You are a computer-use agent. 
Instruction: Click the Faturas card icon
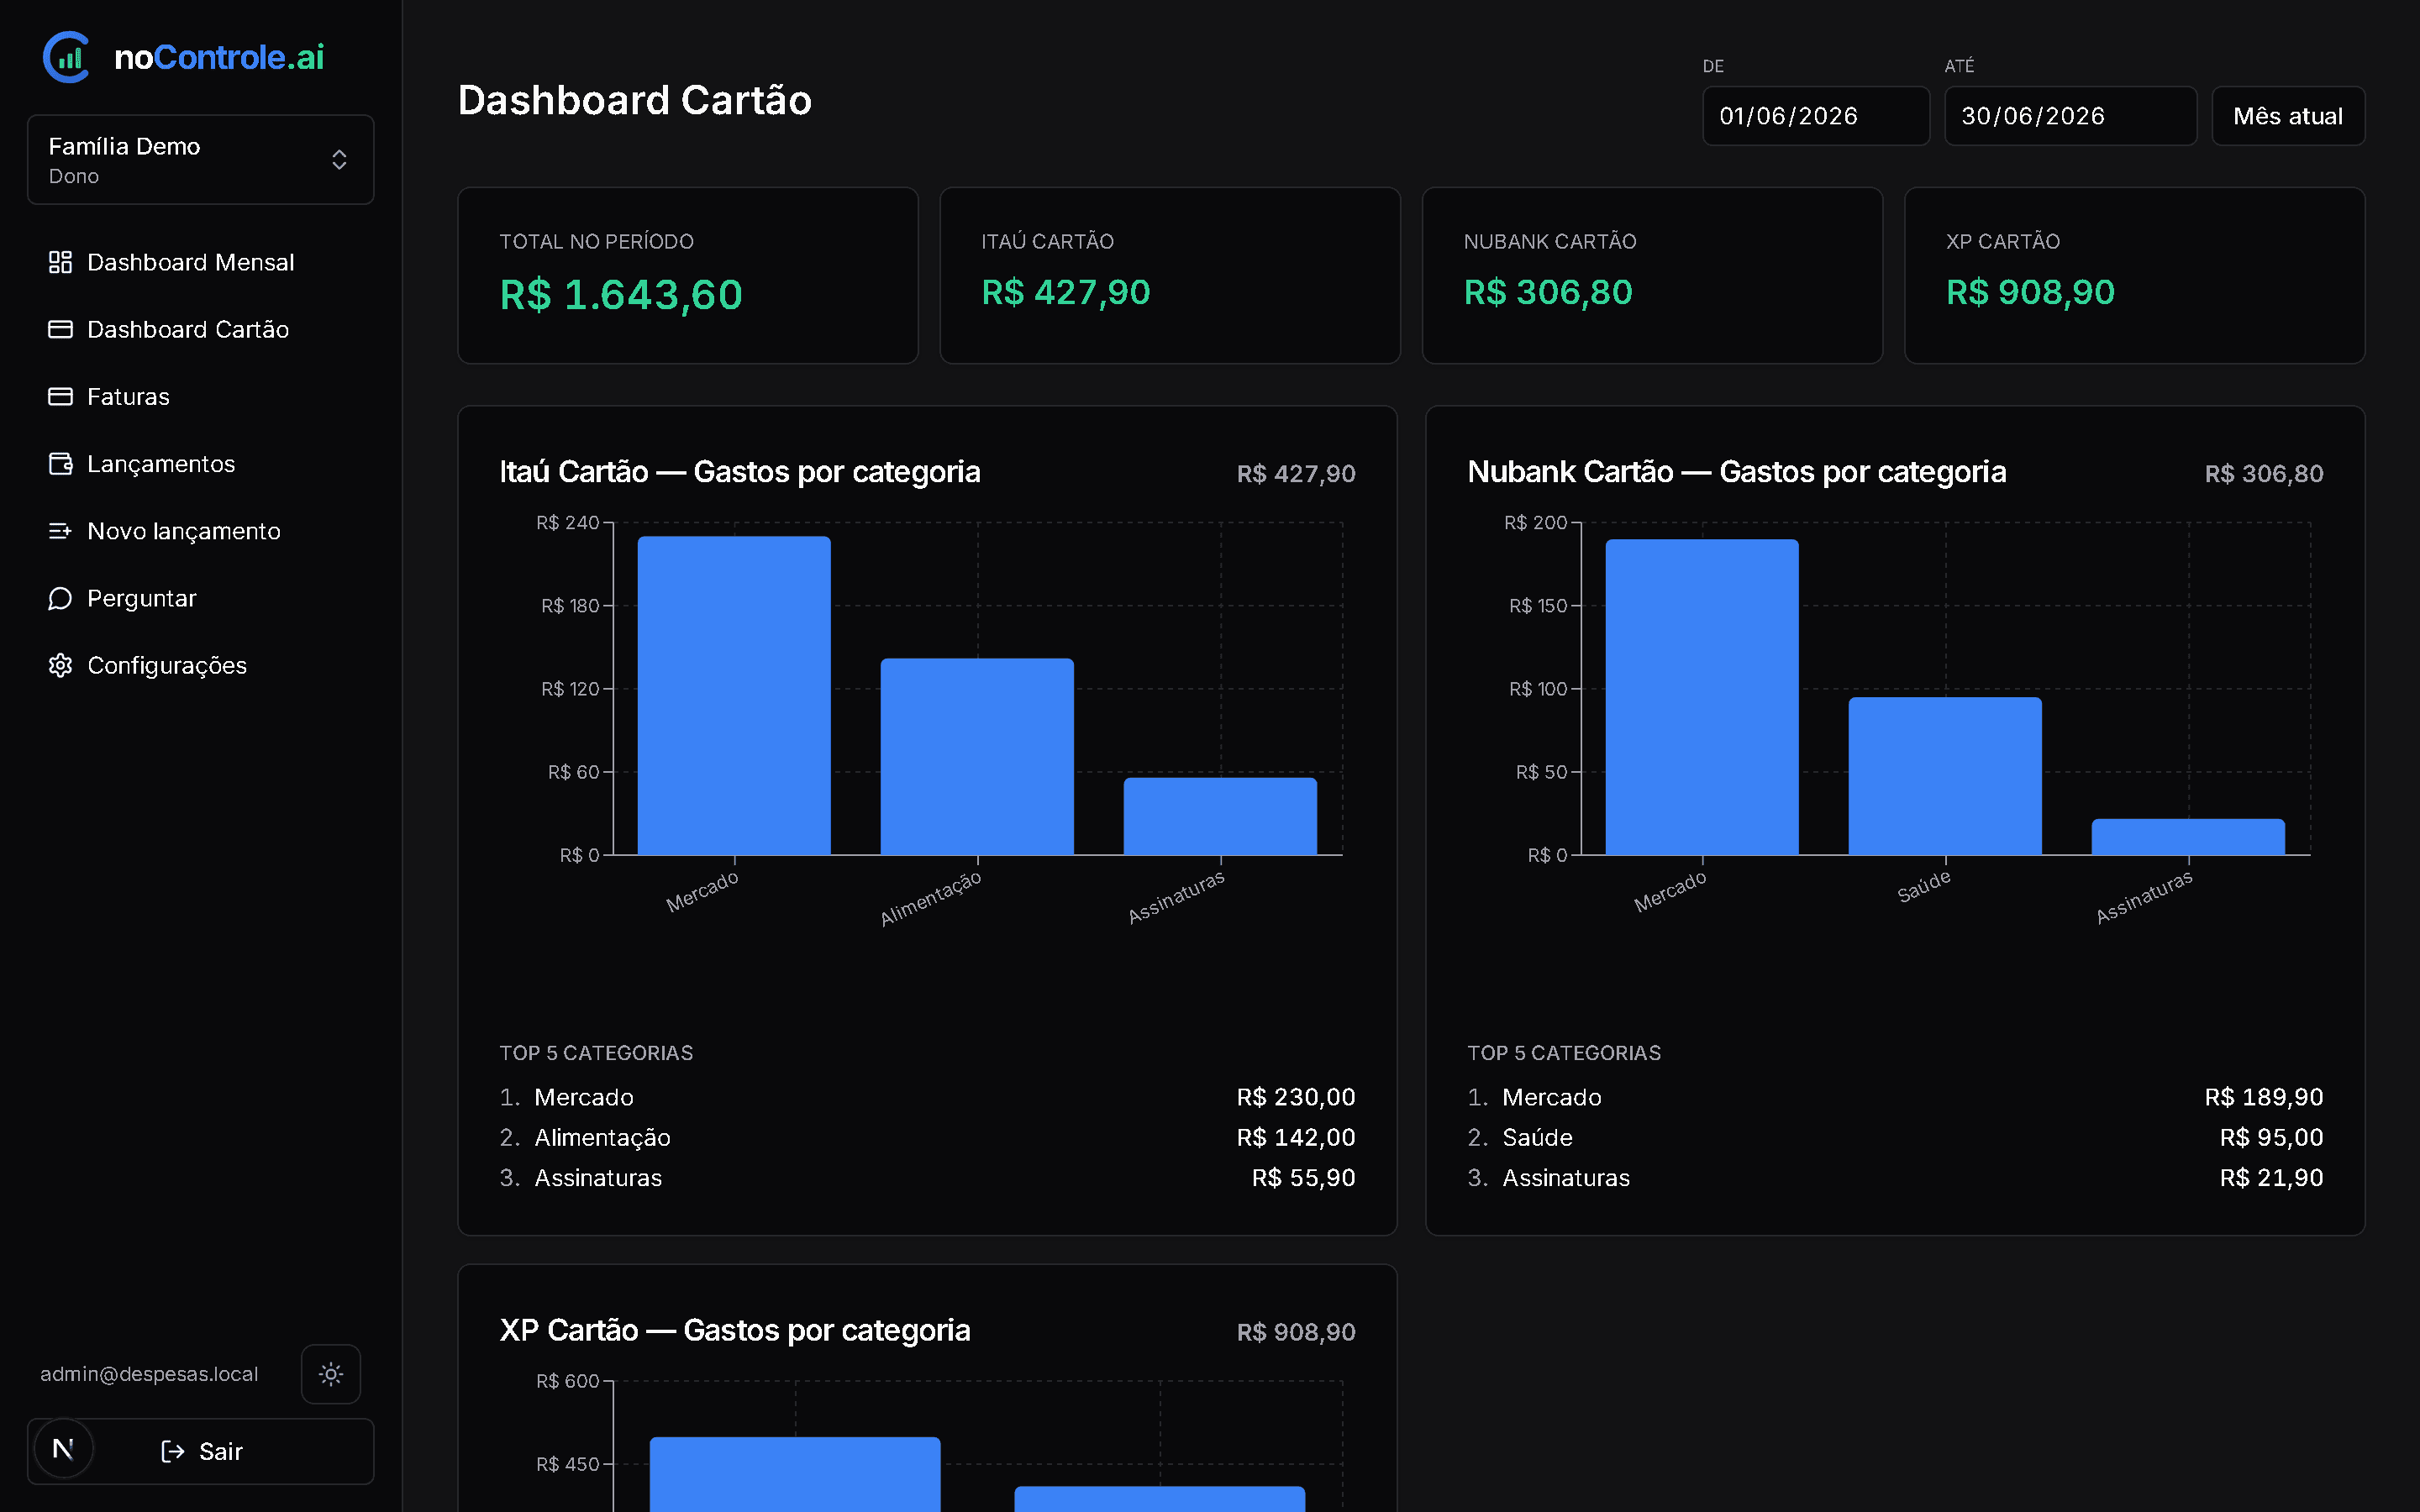tap(60, 396)
